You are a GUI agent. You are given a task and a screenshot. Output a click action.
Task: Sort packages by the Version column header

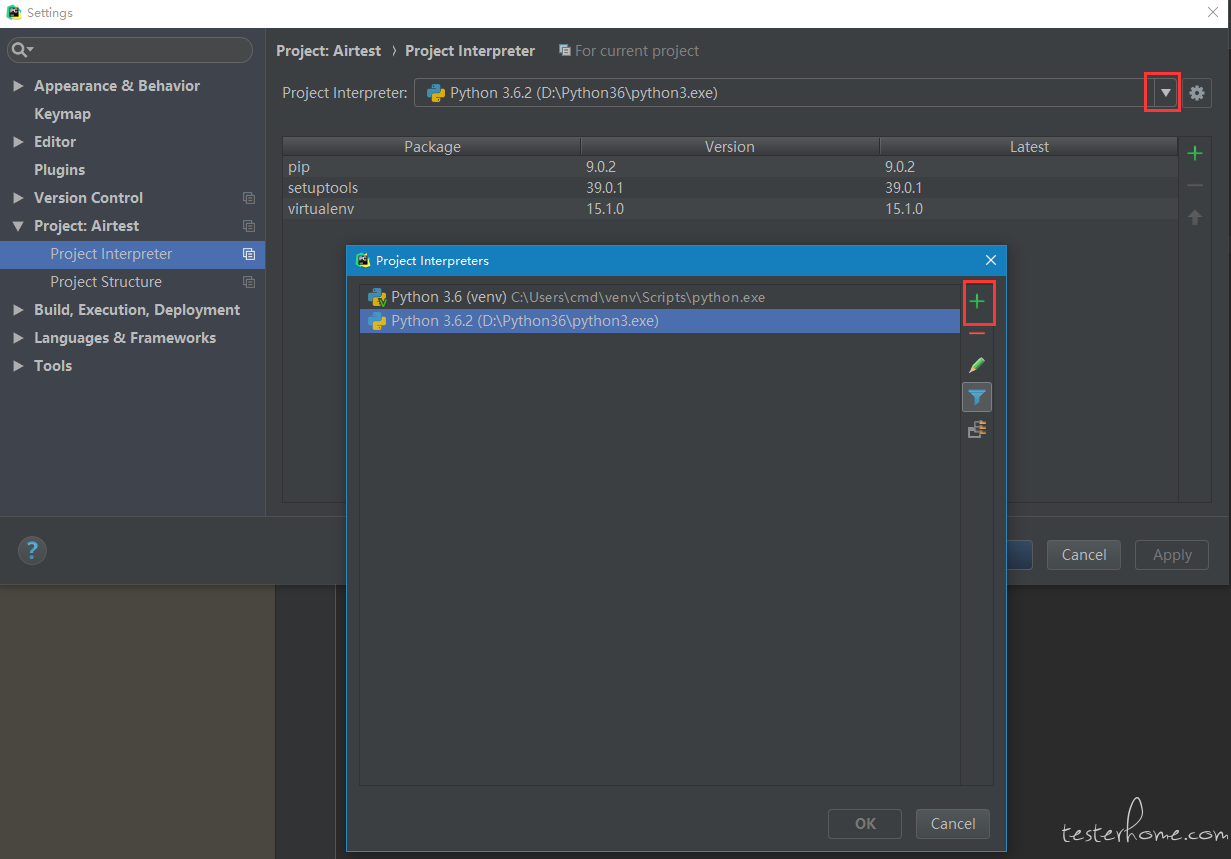click(729, 147)
